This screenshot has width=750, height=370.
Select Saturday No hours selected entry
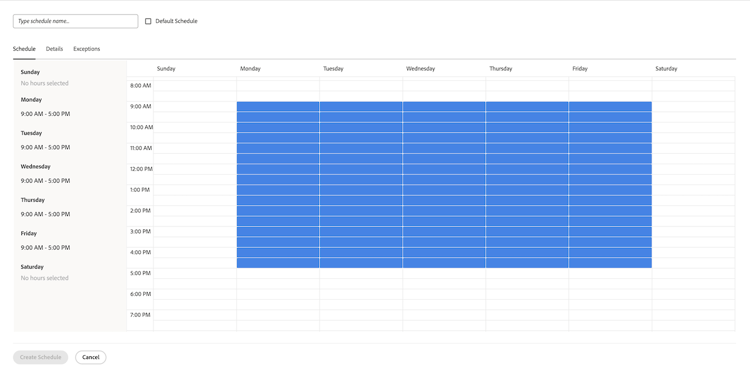(44, 278)
